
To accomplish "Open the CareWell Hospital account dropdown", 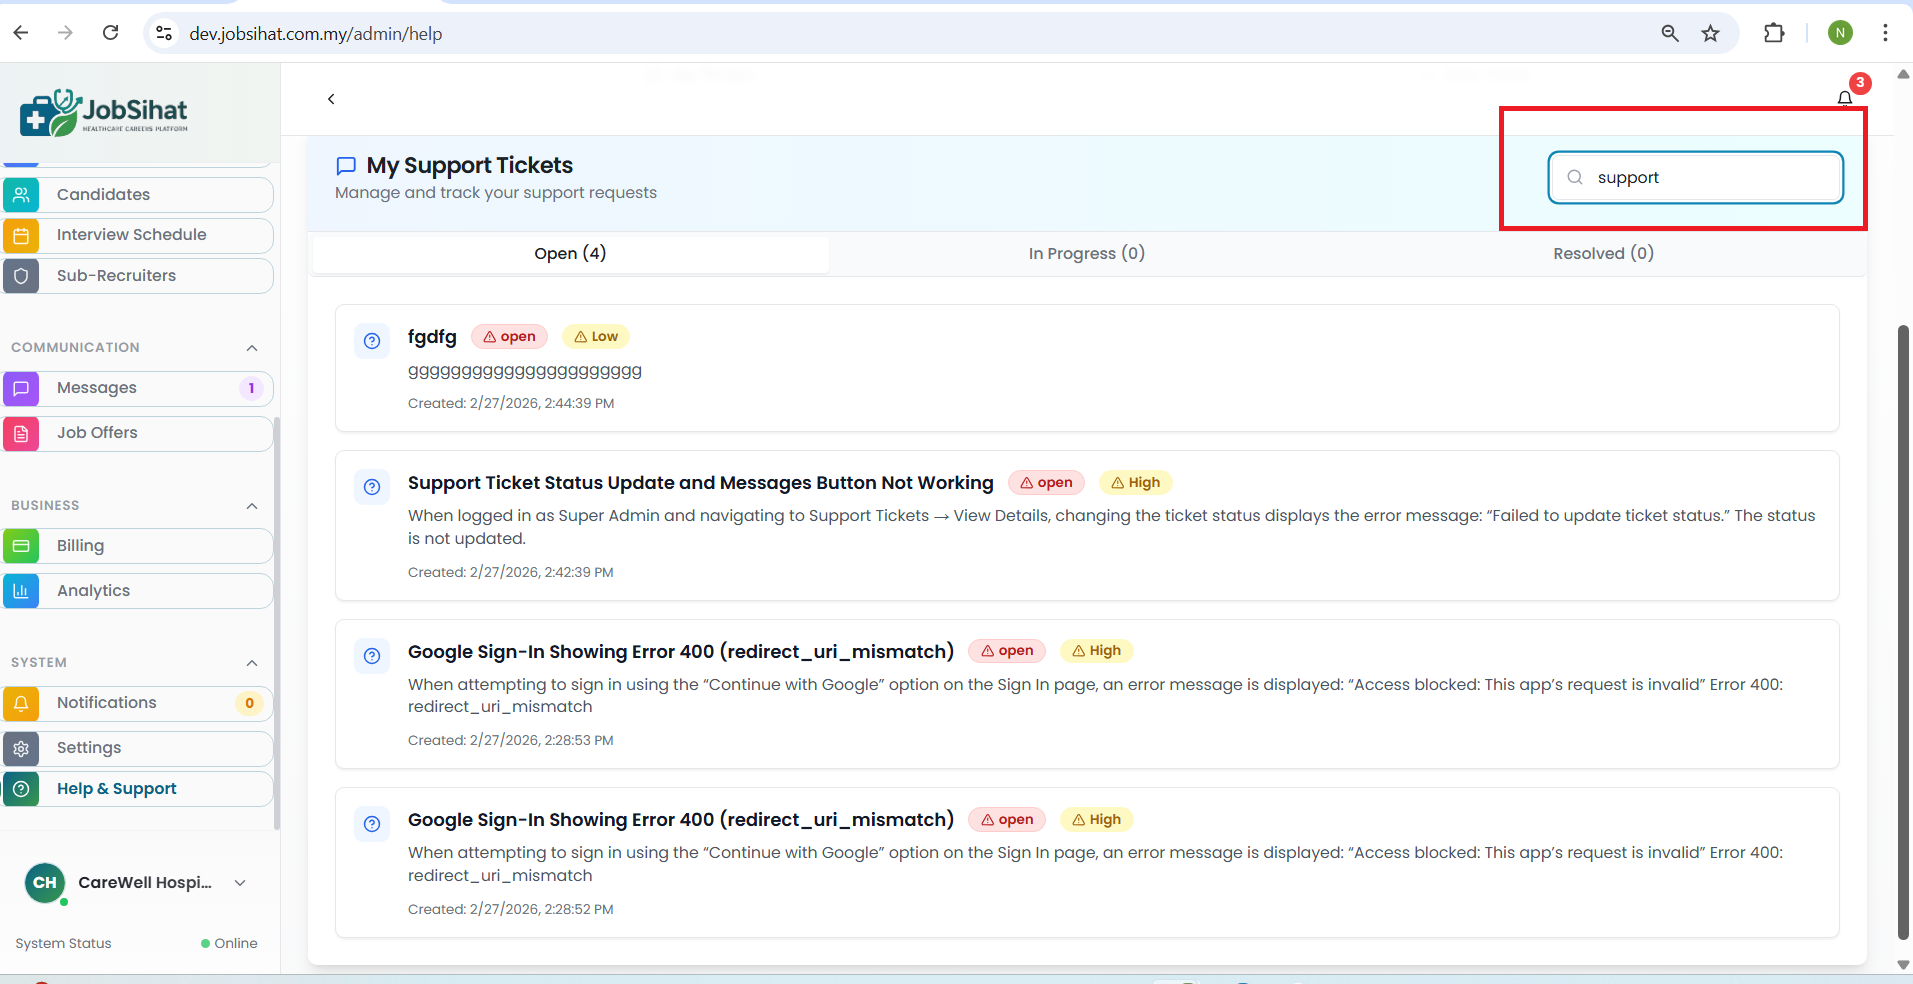I will 240,883.
